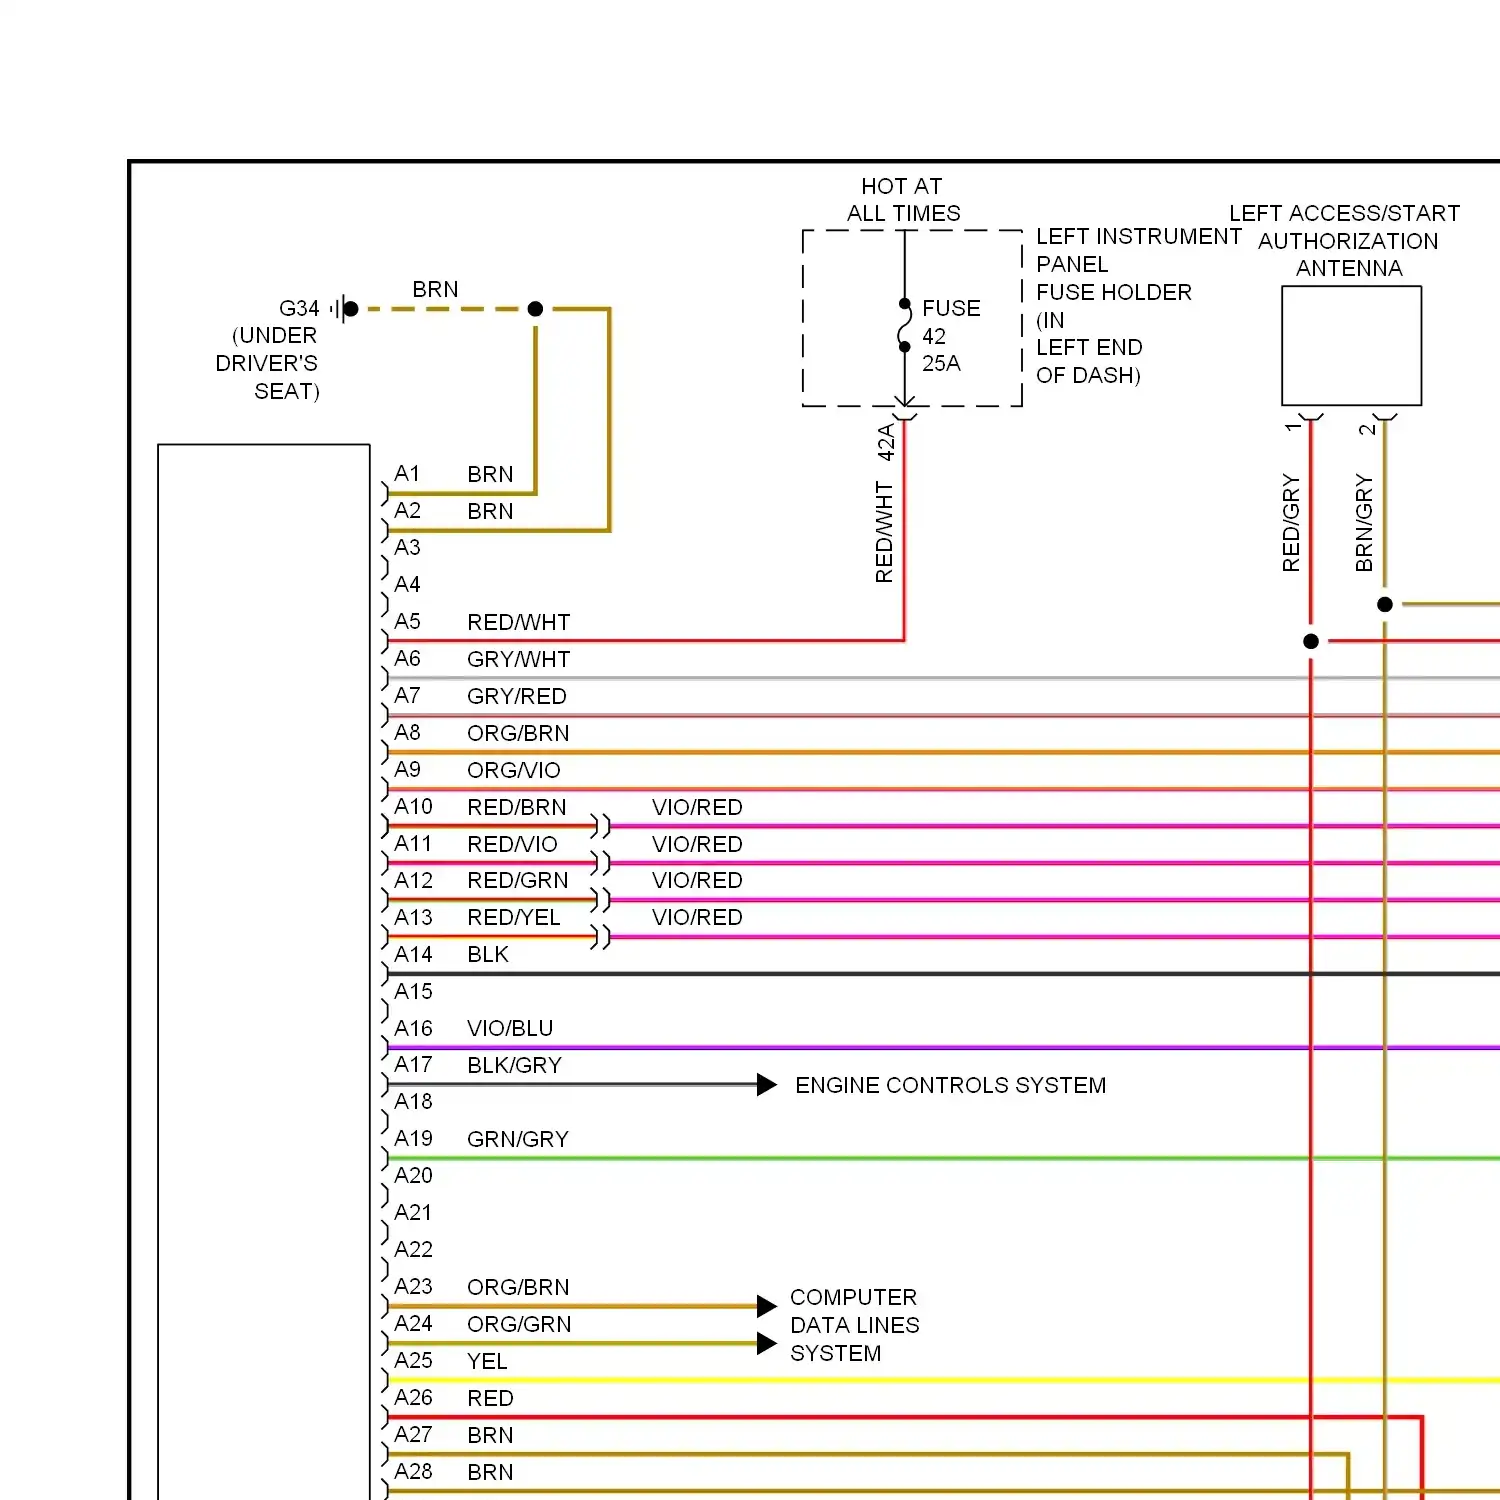Image resolution: width=1500 pixels, height=1500 pixels.
Task: Click the A2 pin label
Action: [407, 510]
